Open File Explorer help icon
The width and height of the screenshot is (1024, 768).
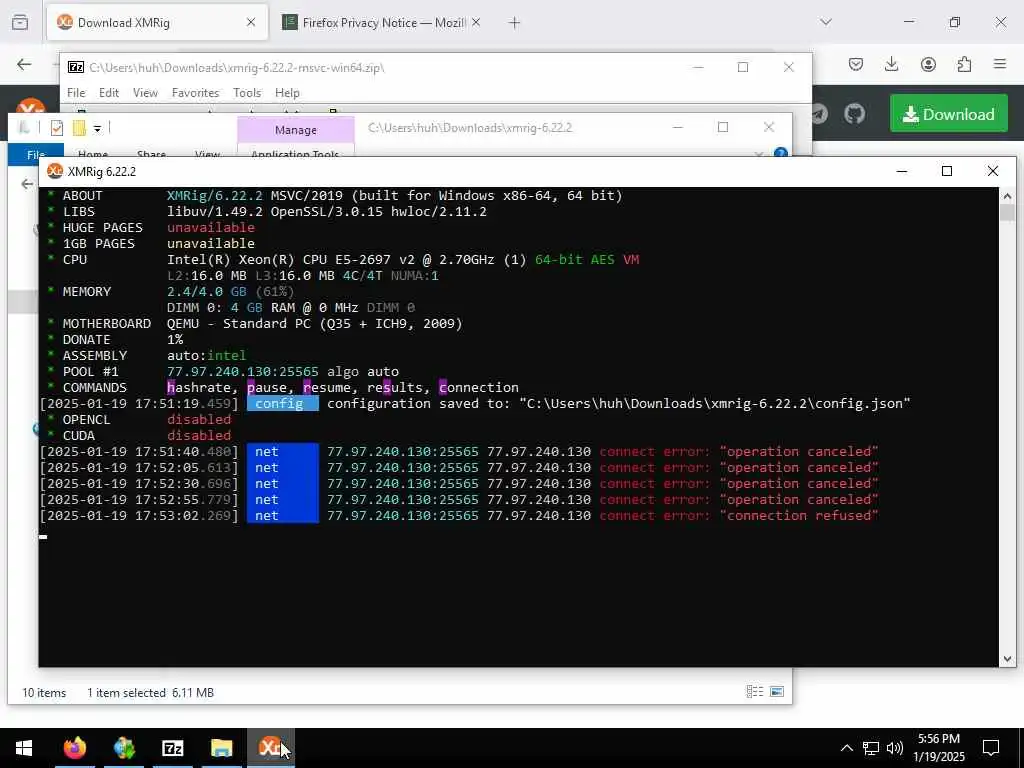[780, 153]
